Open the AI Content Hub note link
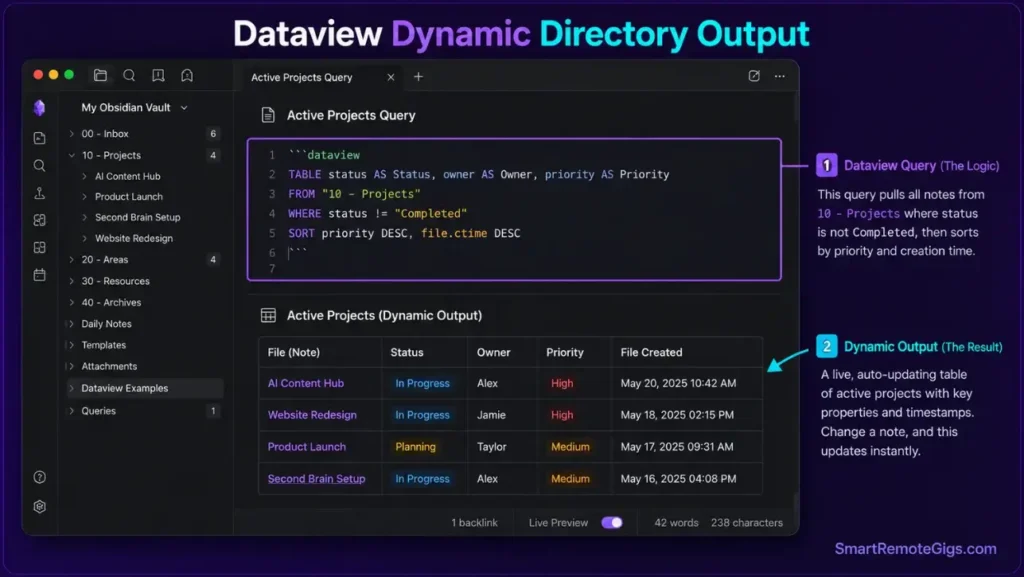The width and height of the screenshot is (1024, 577). [x=306, y=383]
